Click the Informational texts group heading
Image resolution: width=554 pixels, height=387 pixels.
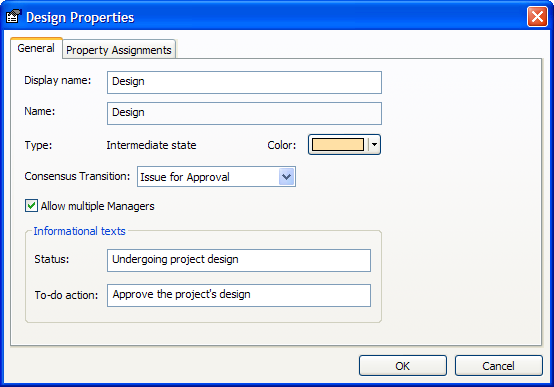pos(79,231)
